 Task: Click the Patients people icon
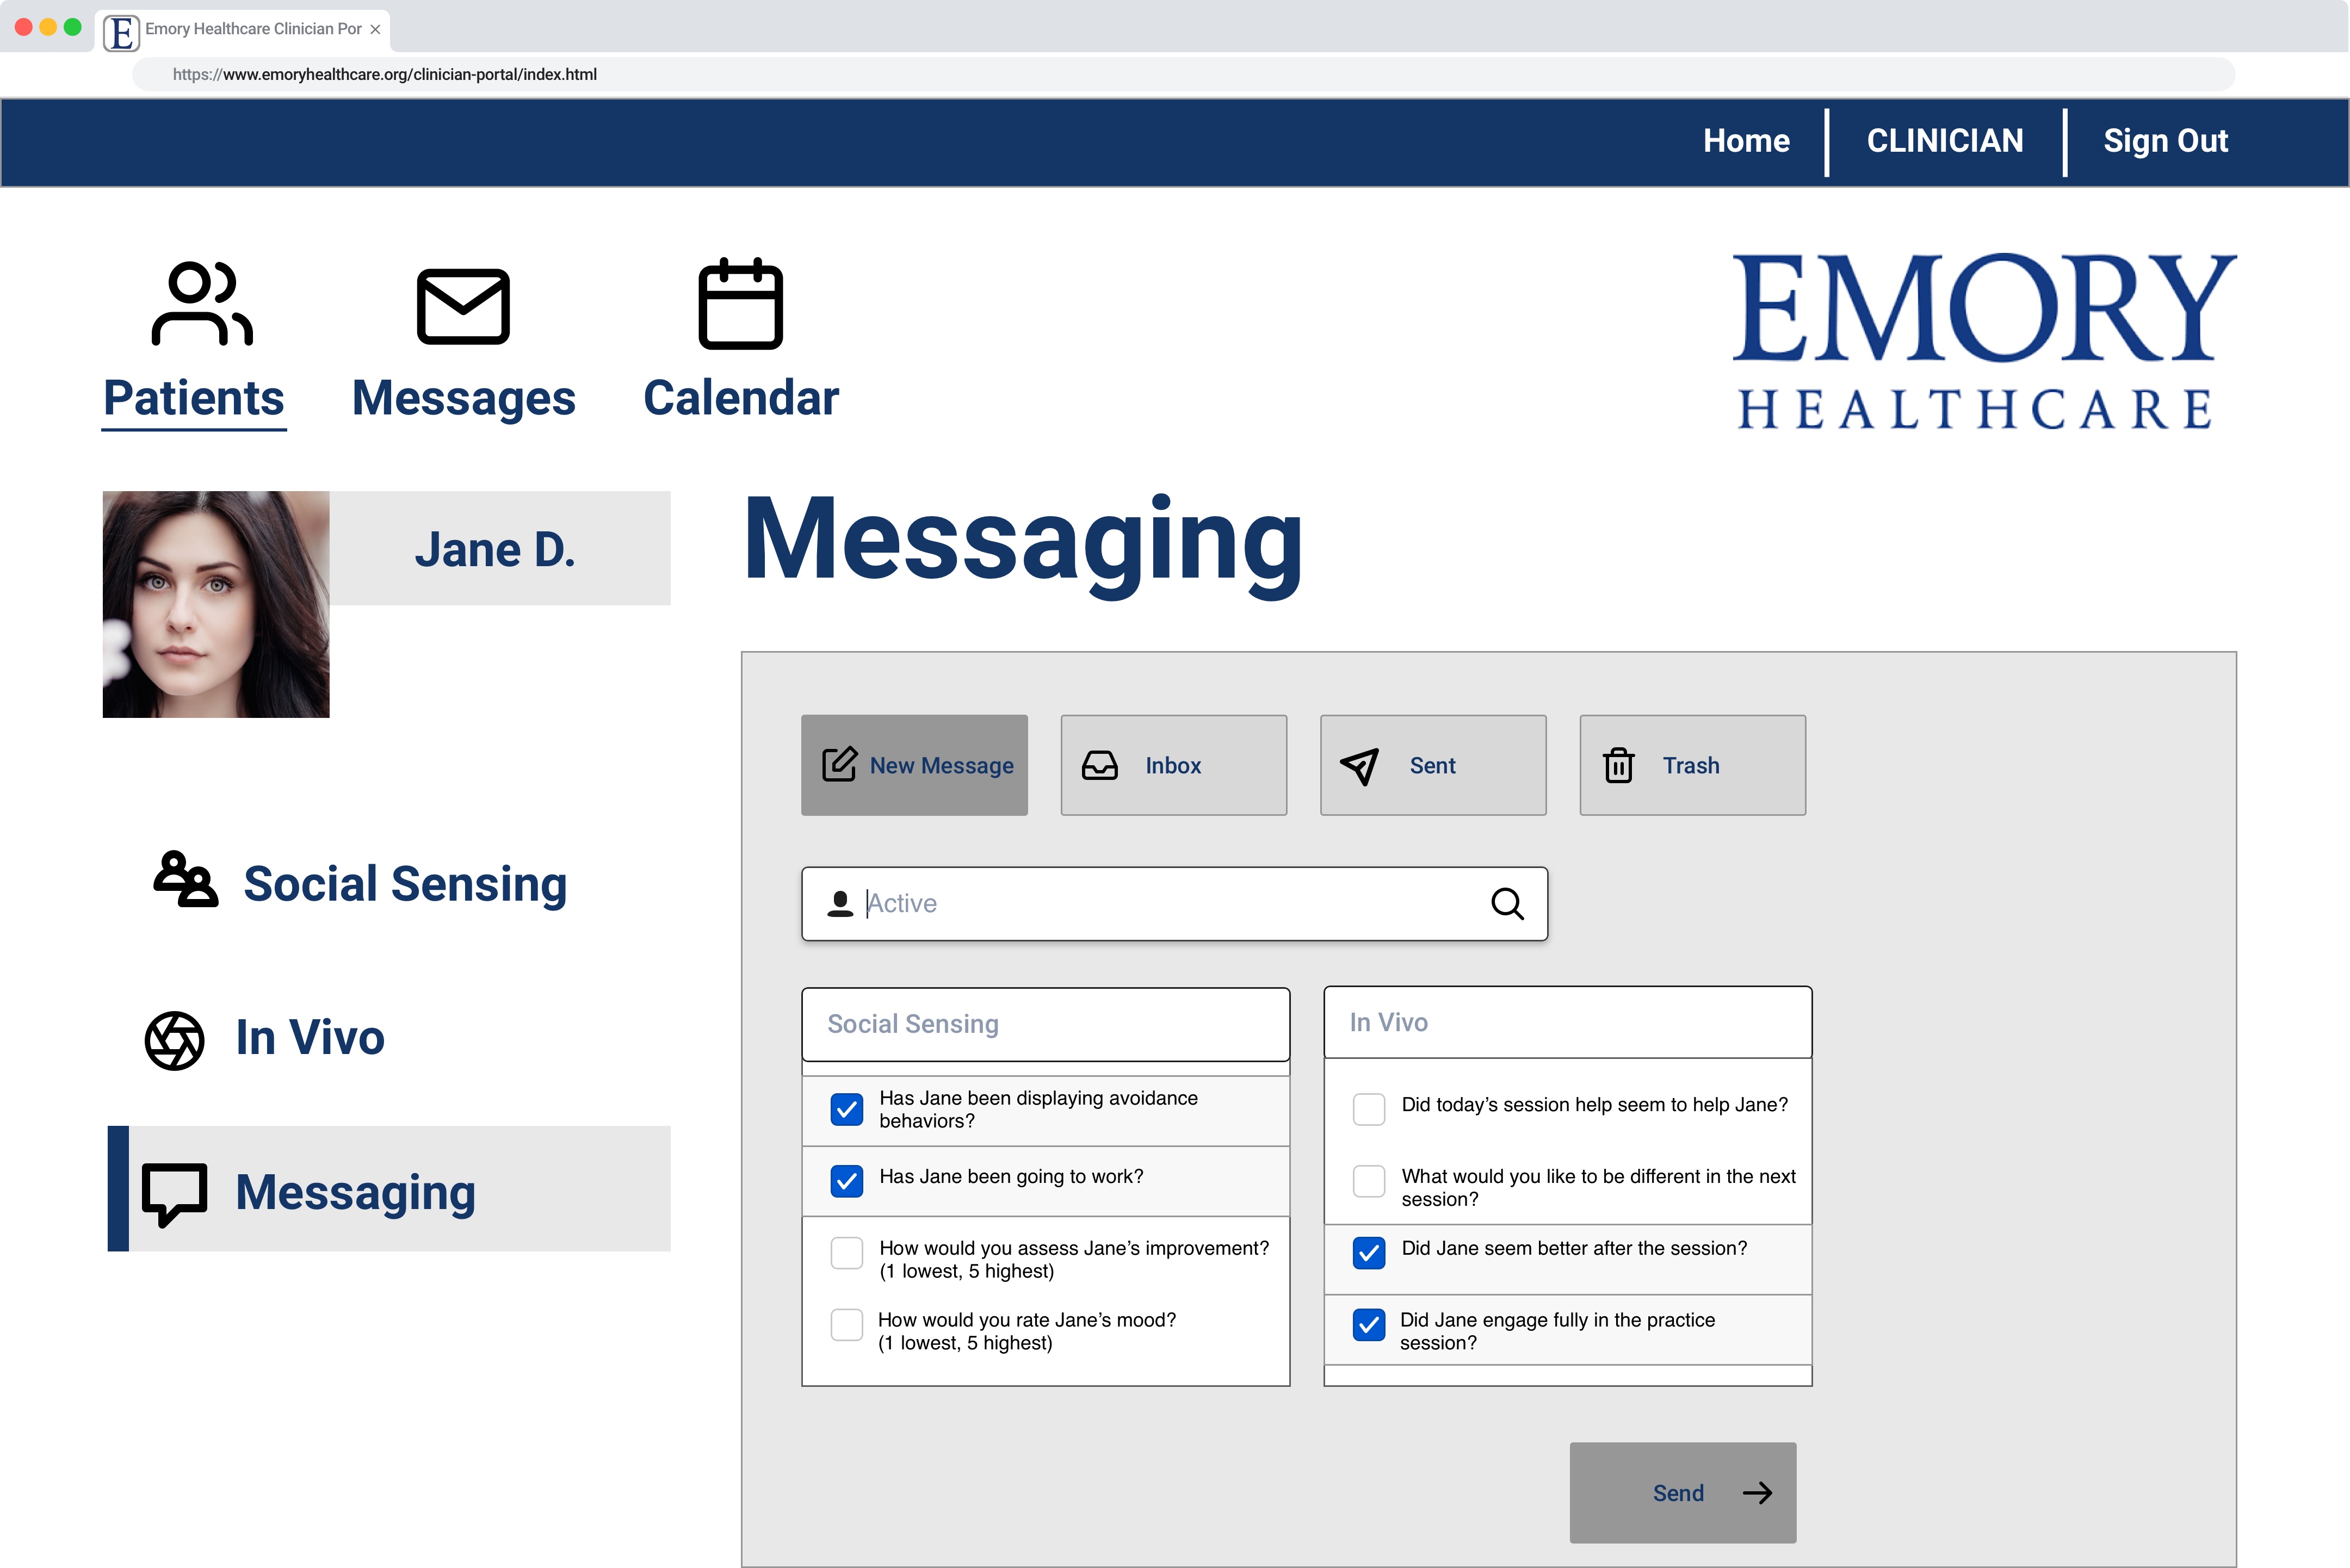tap(202, 304)
